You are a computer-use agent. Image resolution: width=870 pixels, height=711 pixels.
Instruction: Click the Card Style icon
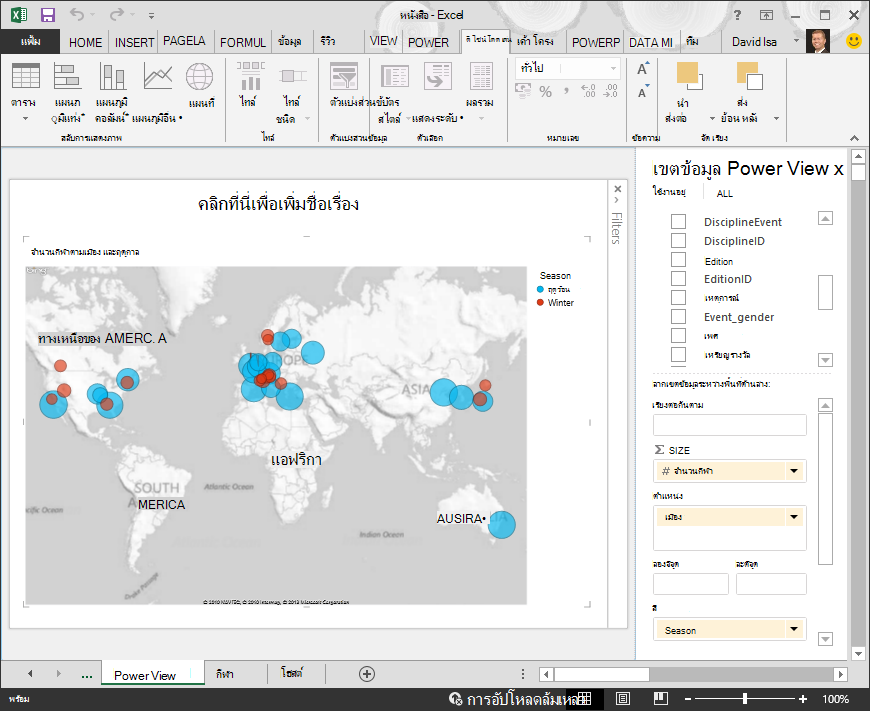(x=394, y=76)
